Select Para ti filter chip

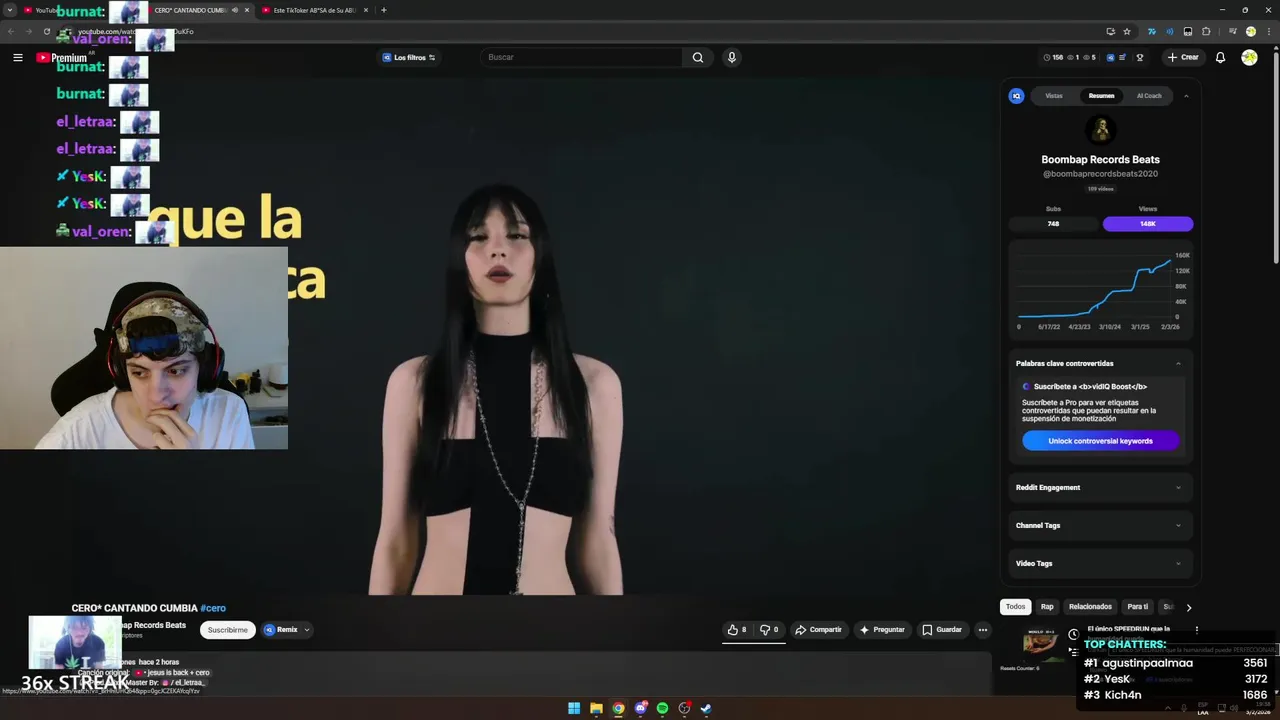[x=1138, y=607]
